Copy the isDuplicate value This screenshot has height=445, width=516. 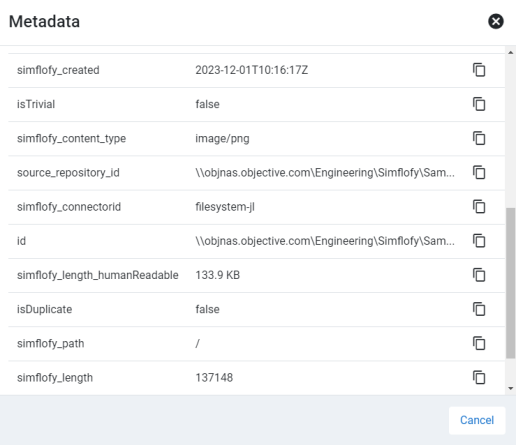479,309
